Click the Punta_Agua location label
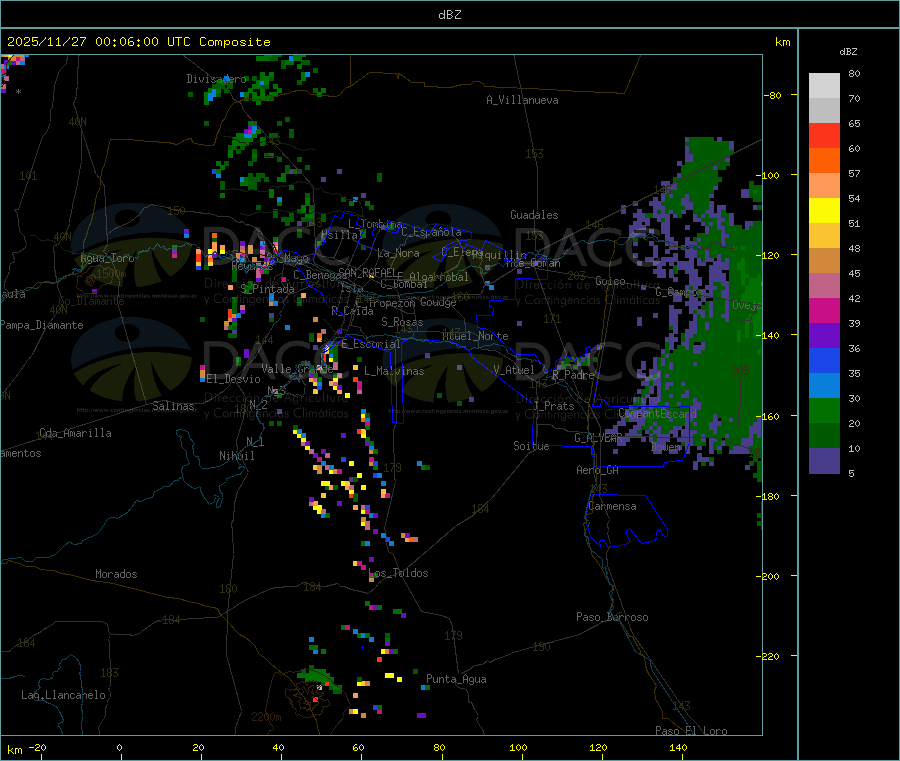Image resolution: width=900 pixels, height=761 pixels. tap(456, 679)
